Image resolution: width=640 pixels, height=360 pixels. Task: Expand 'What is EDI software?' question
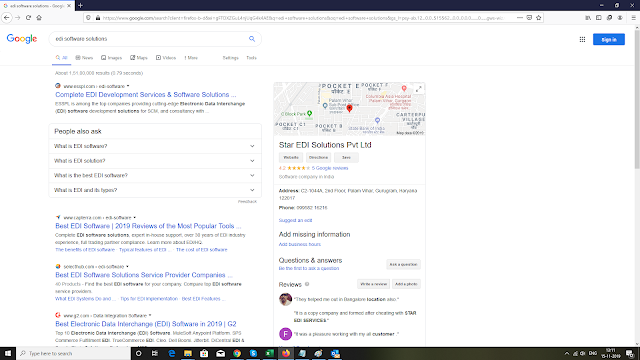click(x=155, y=146)
